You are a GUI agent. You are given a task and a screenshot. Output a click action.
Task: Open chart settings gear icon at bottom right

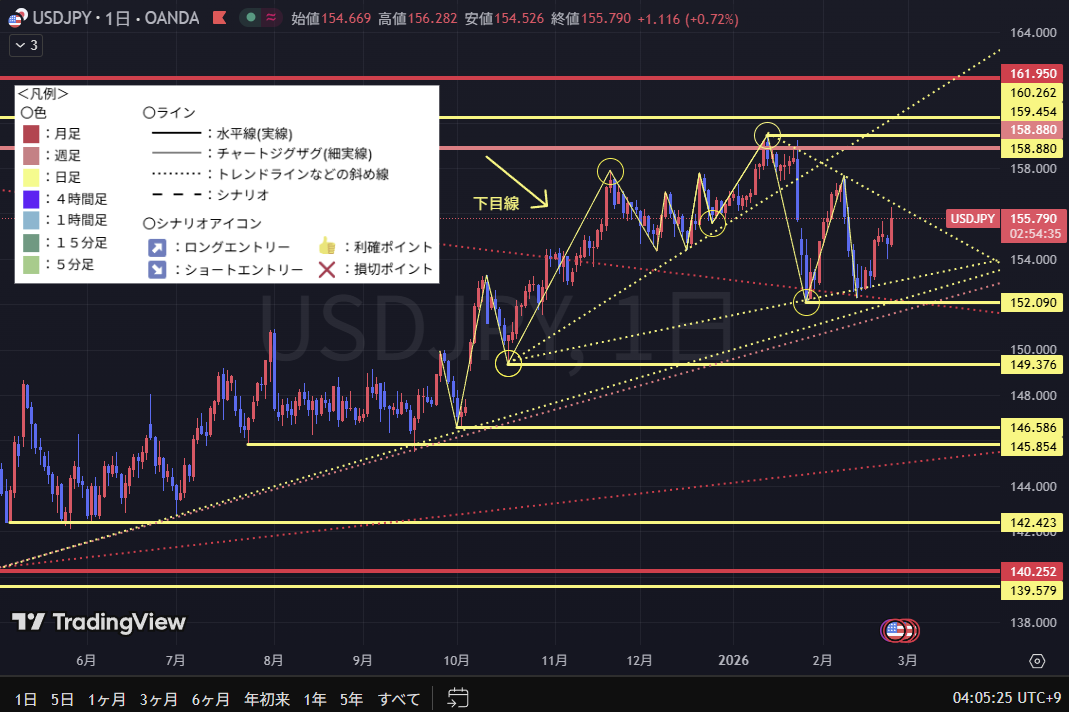(x=1037, y=661)
